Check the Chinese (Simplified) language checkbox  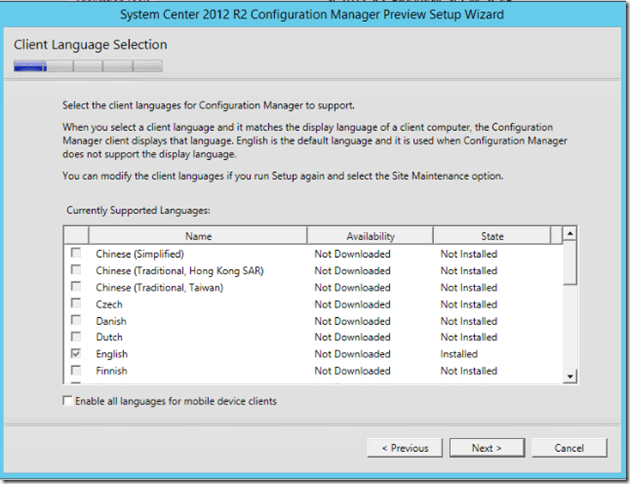coord(77,254)
